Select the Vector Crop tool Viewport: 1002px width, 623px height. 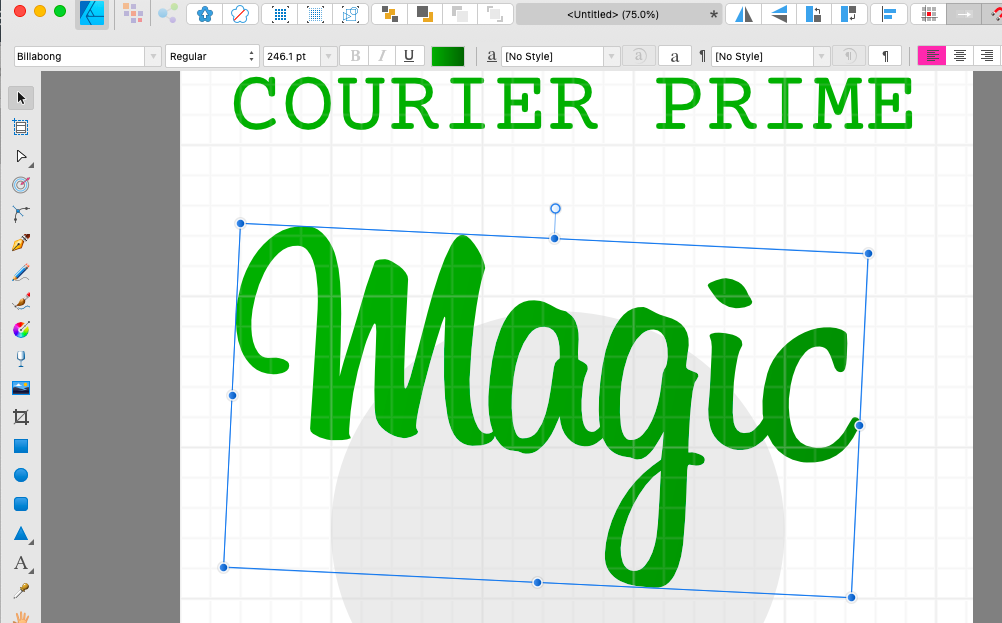point(21,417)
